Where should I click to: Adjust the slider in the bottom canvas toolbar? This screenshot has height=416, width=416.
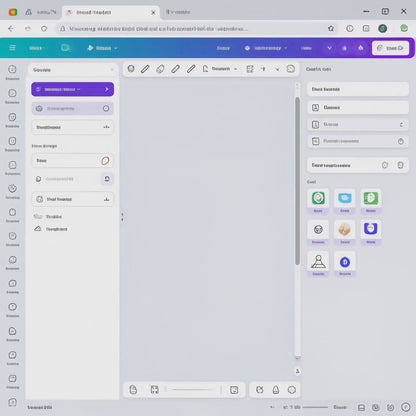point(192,389)
